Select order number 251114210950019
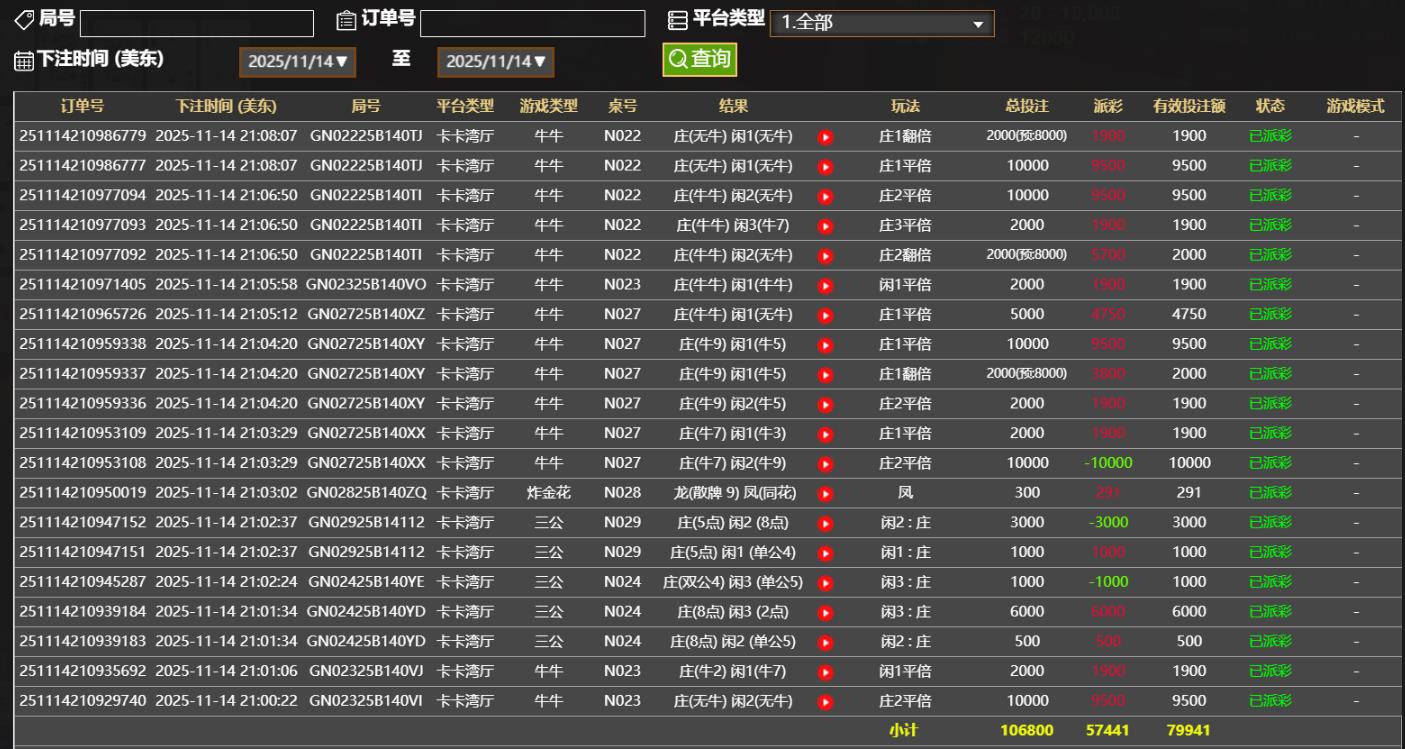The image size is (1405, 749). tap(82, 493)
